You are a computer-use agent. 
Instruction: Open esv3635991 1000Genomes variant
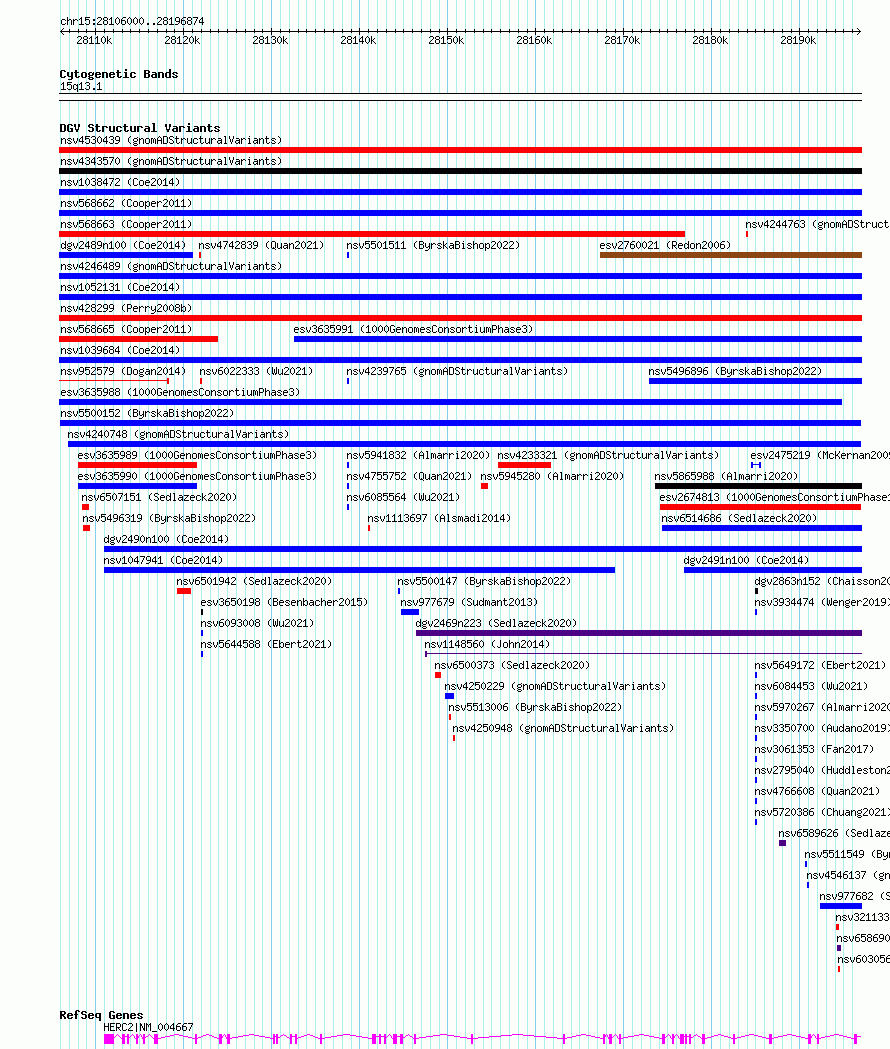[x=413, y=329]
